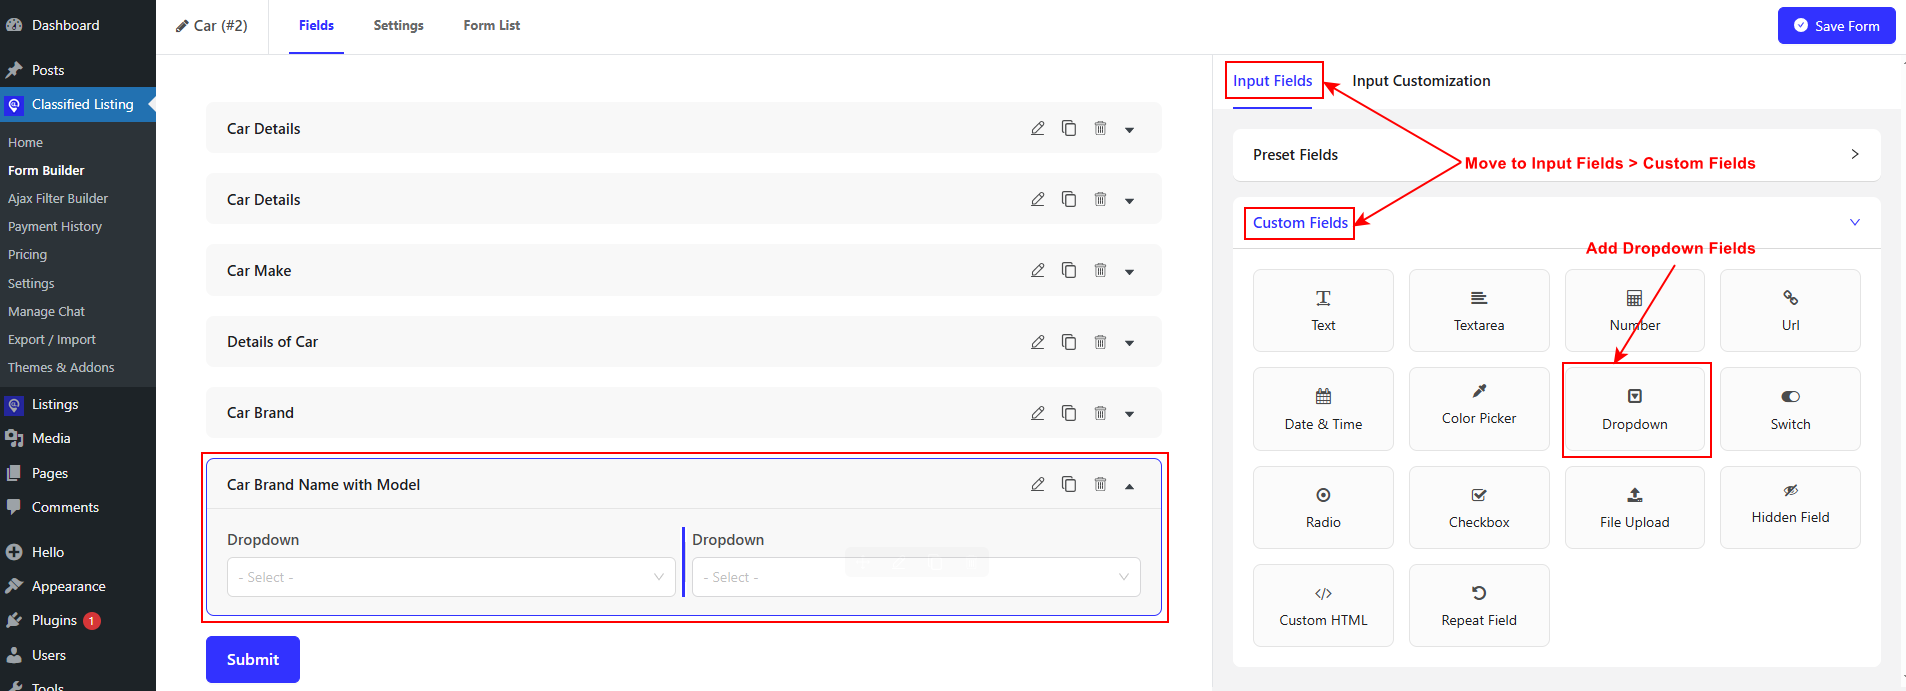Image resolution: width=1906 pixels, height=691 pixels.
Task: Expand the first Car Details section
Action: click(1130, 129)
